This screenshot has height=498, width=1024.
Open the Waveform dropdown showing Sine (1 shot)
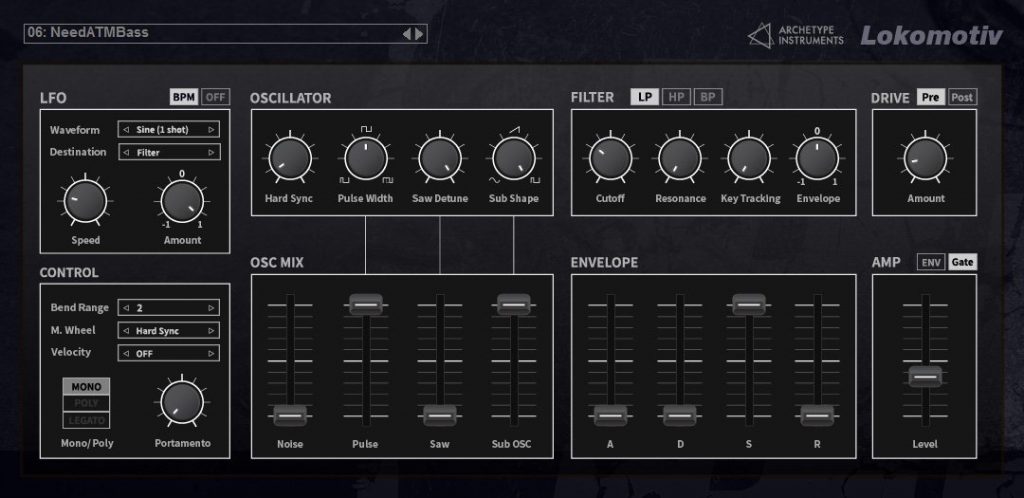[168, 129]
